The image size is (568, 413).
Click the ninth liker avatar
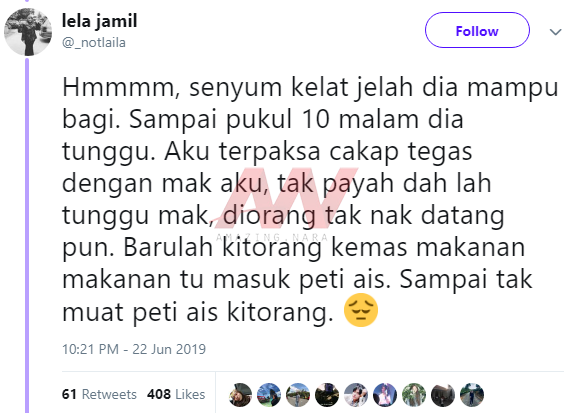coord(472,395)
